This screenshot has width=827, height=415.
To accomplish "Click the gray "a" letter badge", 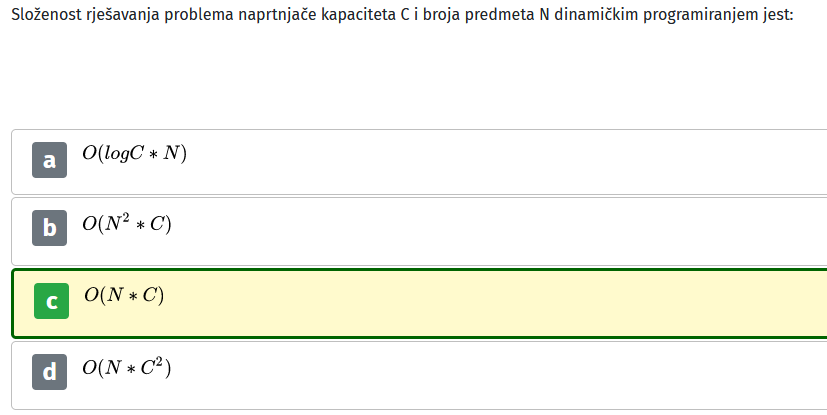I will tap(50, 160).
